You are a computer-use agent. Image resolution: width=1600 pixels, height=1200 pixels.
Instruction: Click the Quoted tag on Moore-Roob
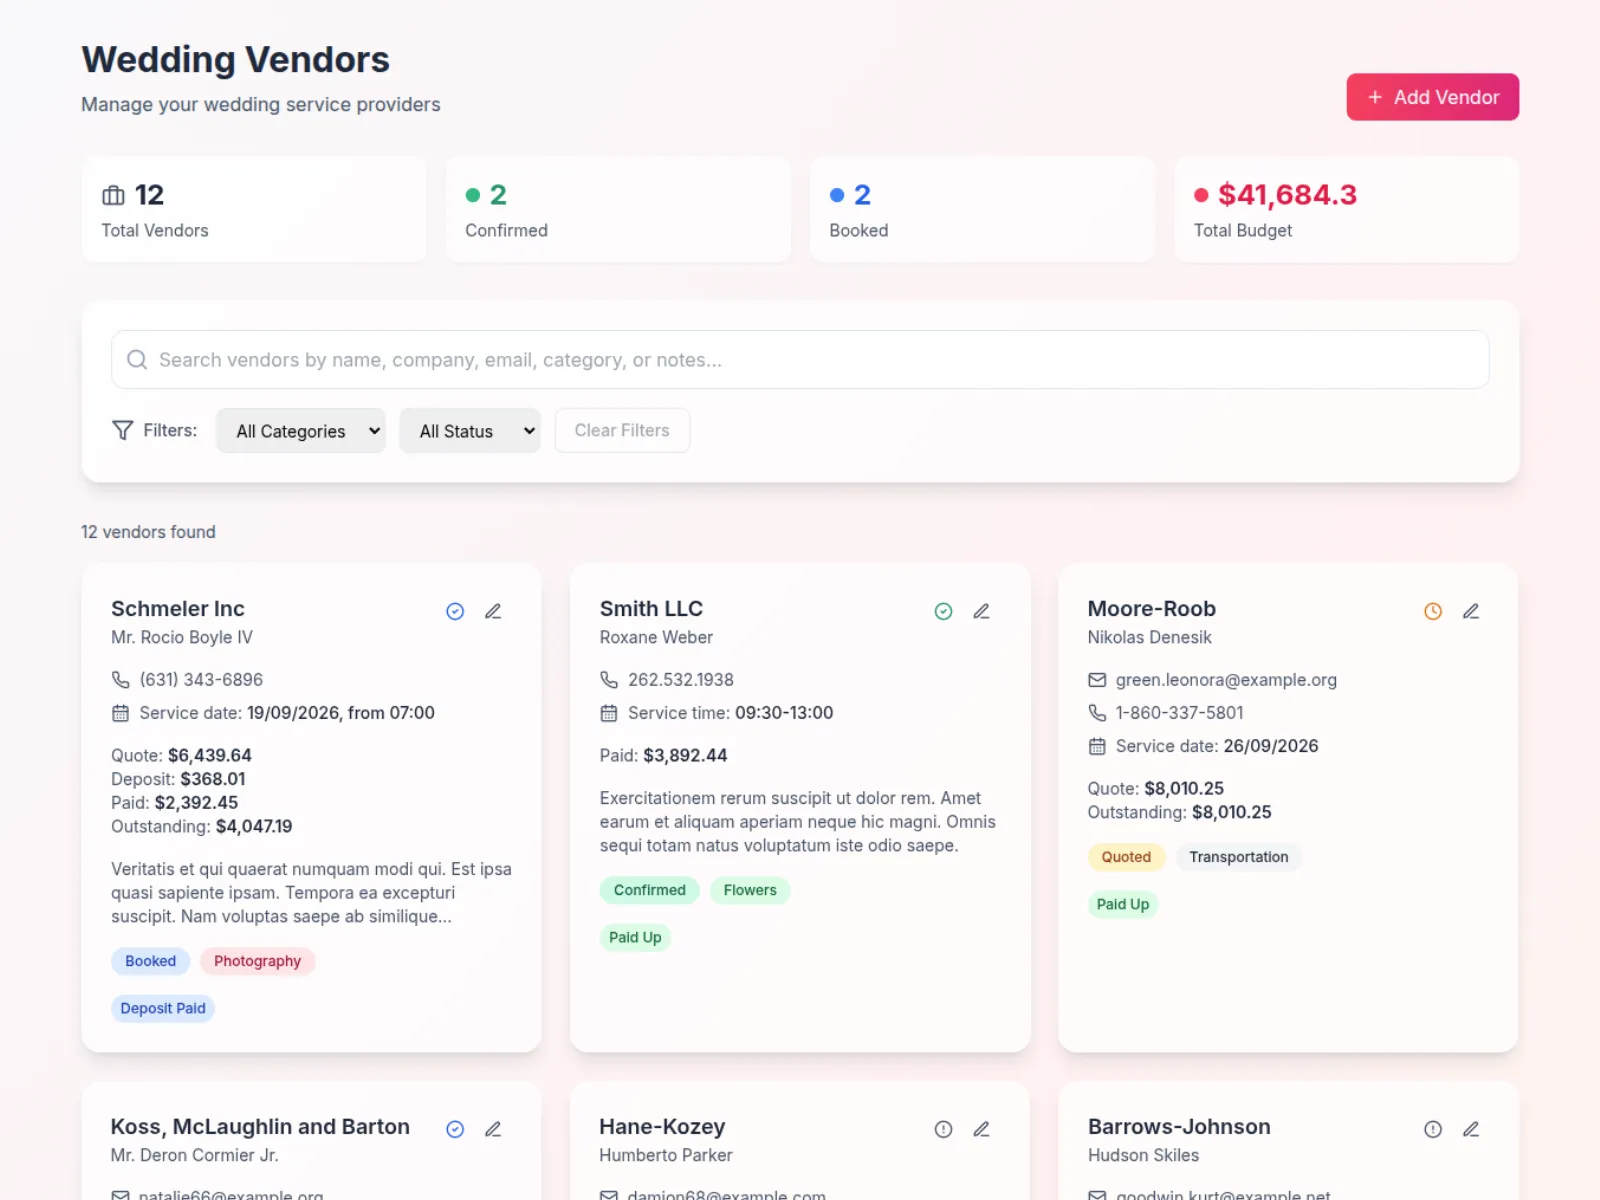1126,857
